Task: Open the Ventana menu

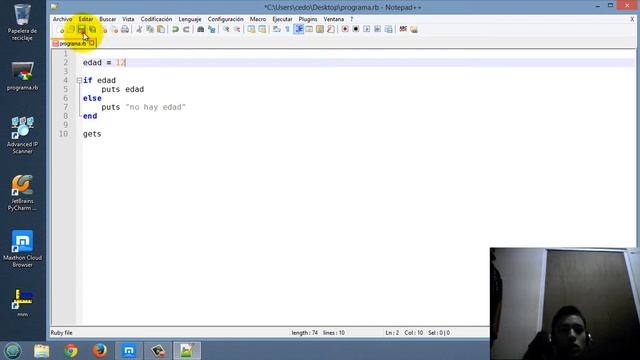Action: click(333, 19)
